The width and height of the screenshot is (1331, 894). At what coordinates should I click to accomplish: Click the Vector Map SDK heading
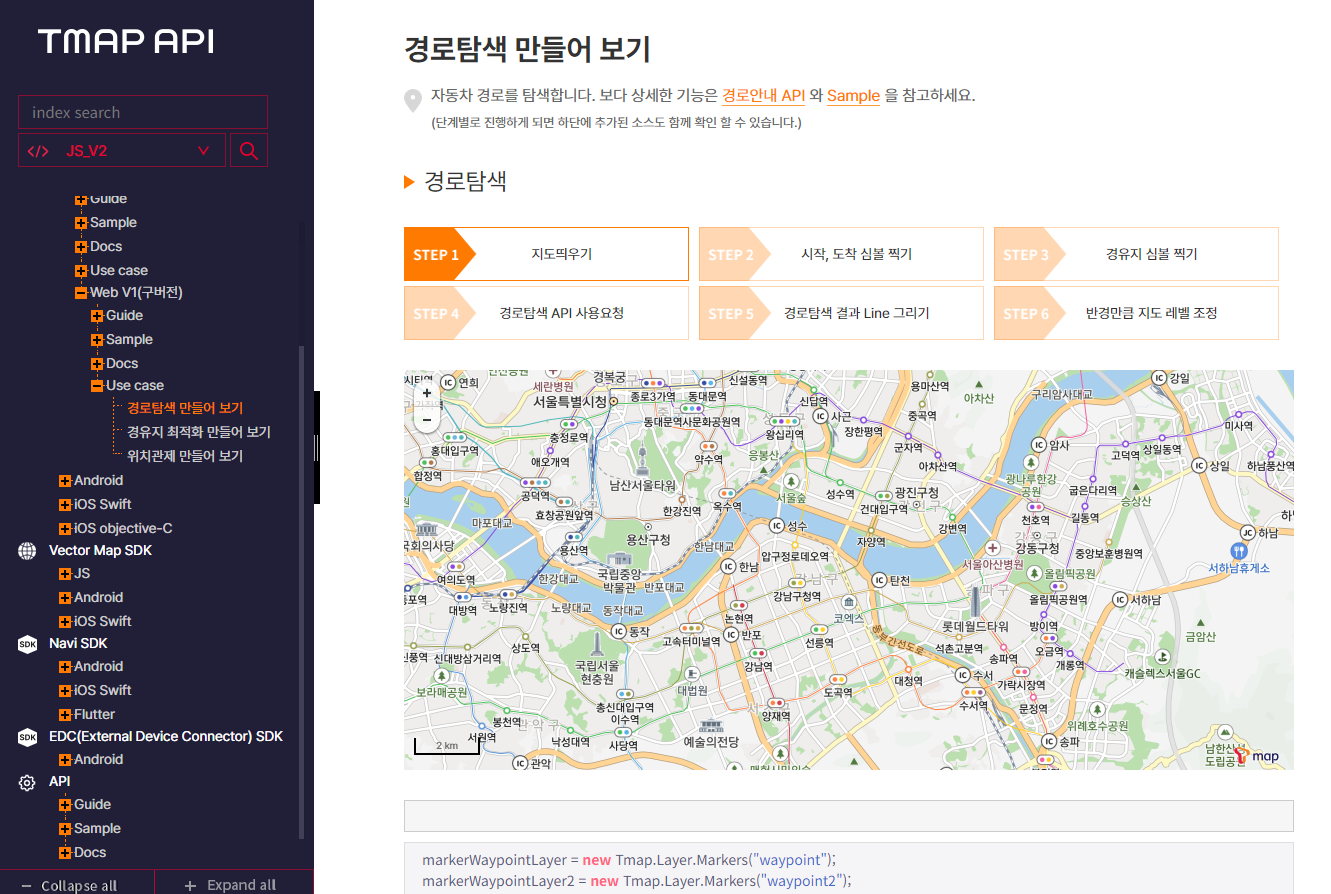point(100,551)
